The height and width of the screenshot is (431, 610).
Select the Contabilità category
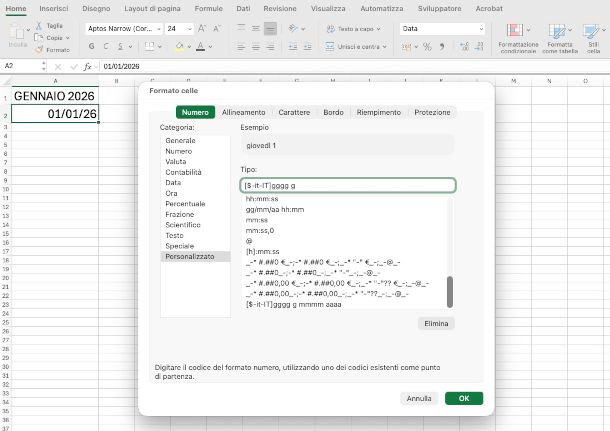pos(195,172)
